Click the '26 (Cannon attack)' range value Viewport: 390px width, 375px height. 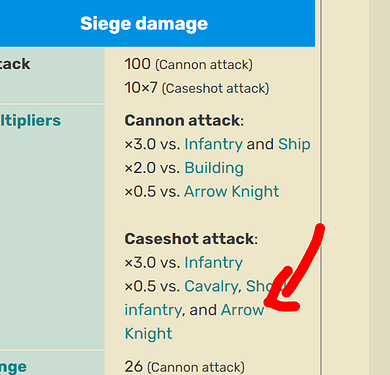coord(185,367)
